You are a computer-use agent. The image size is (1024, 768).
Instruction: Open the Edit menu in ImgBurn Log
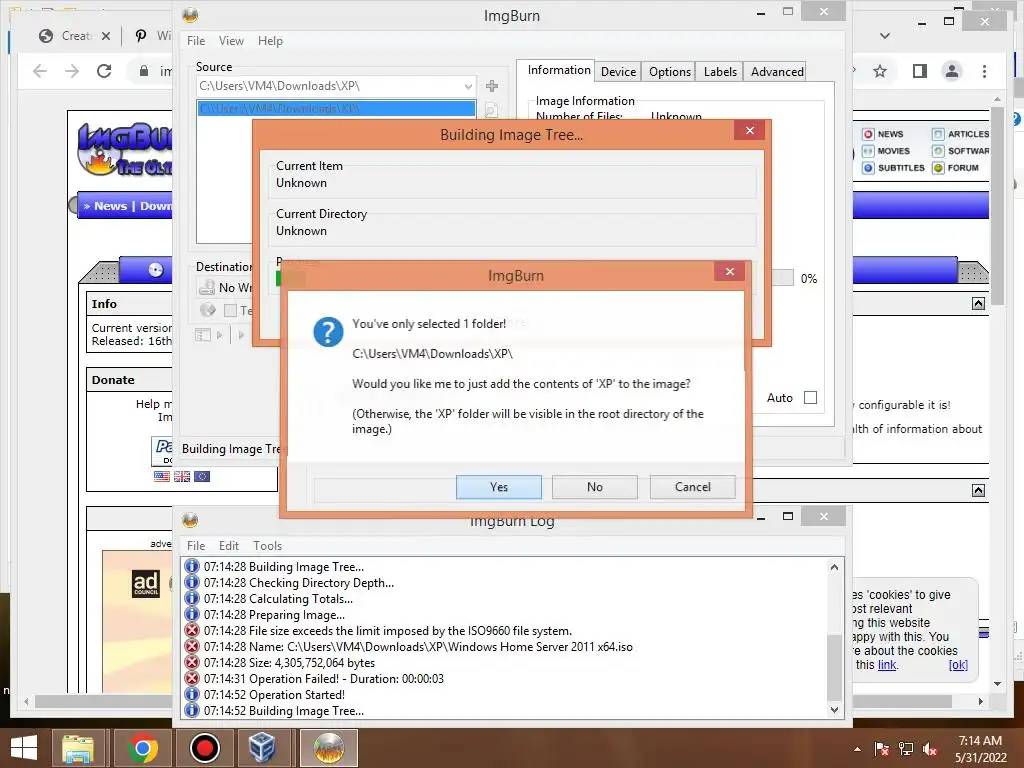click(229, 546)
